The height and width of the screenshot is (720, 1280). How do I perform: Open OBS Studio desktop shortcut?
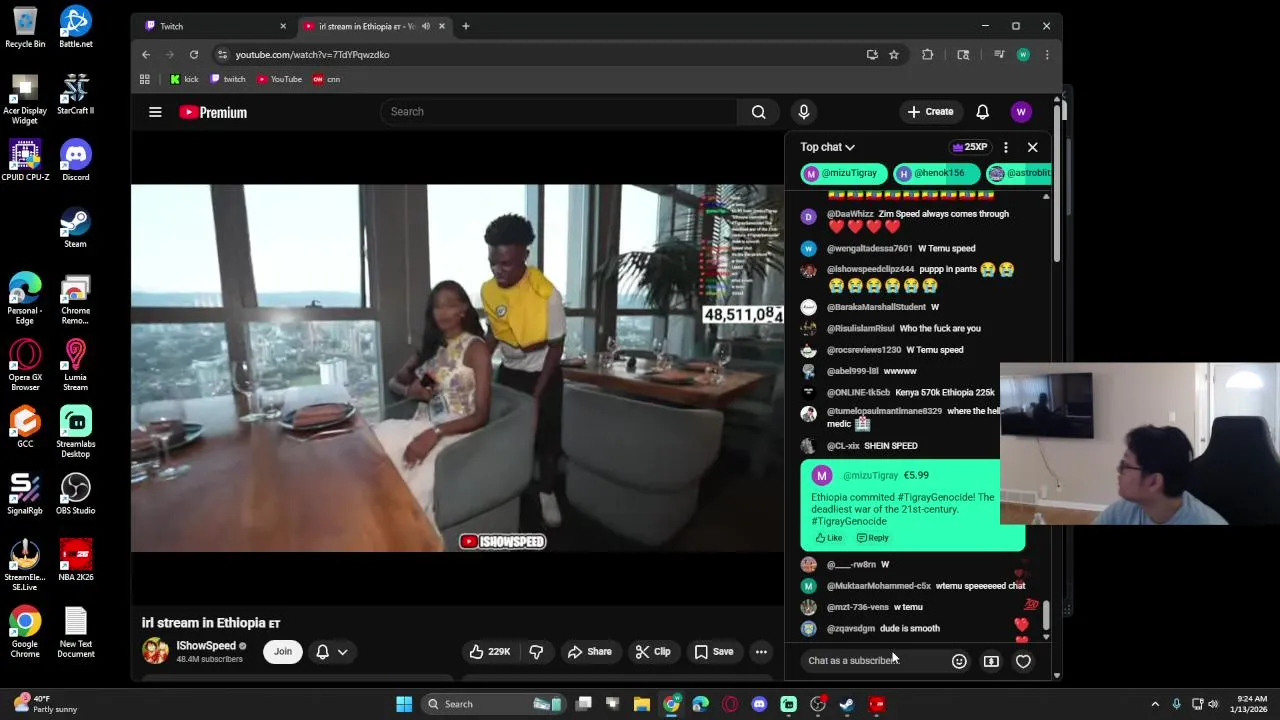(75, 495)
